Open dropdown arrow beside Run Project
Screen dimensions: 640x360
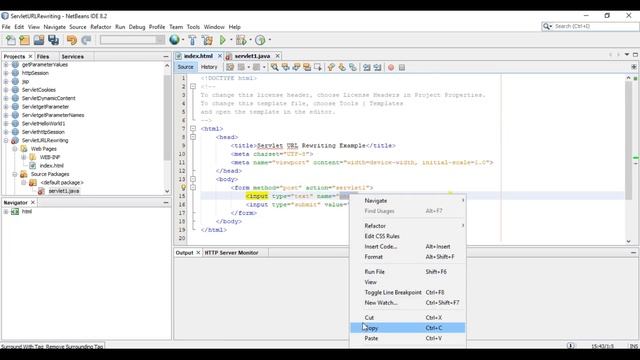(x=231, y=40)
